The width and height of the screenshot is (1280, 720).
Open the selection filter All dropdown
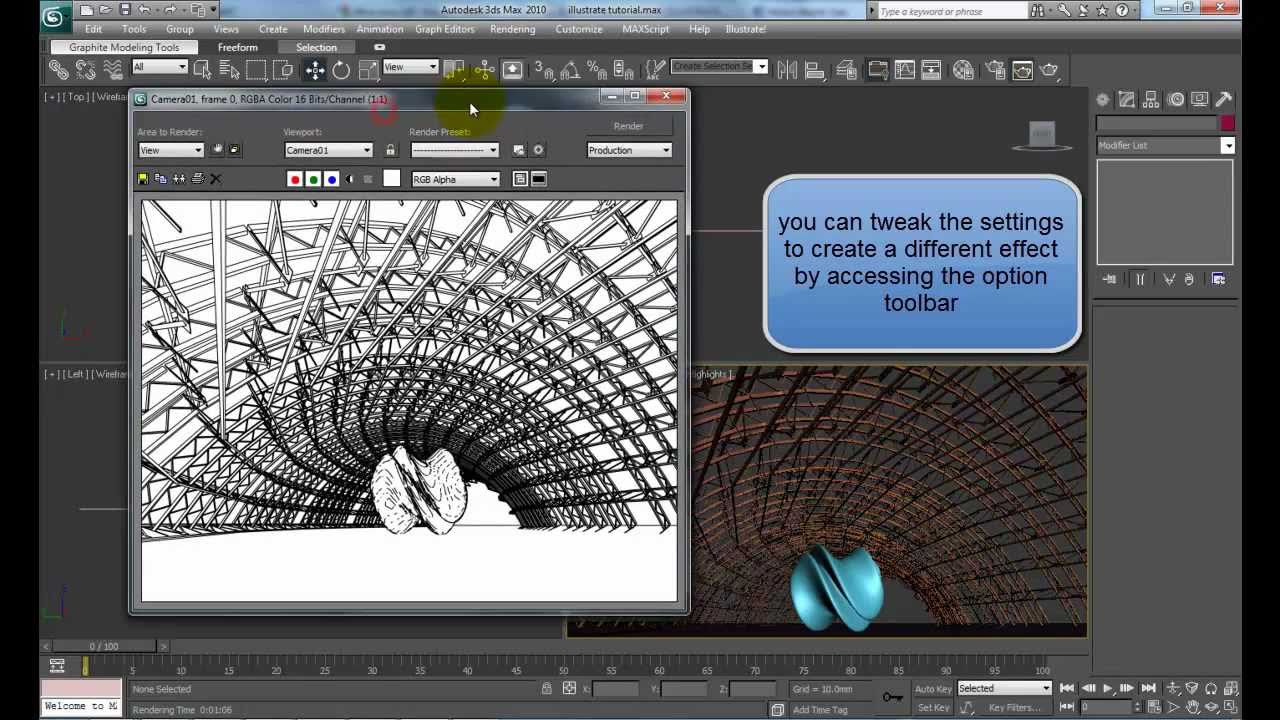point(160,67)
